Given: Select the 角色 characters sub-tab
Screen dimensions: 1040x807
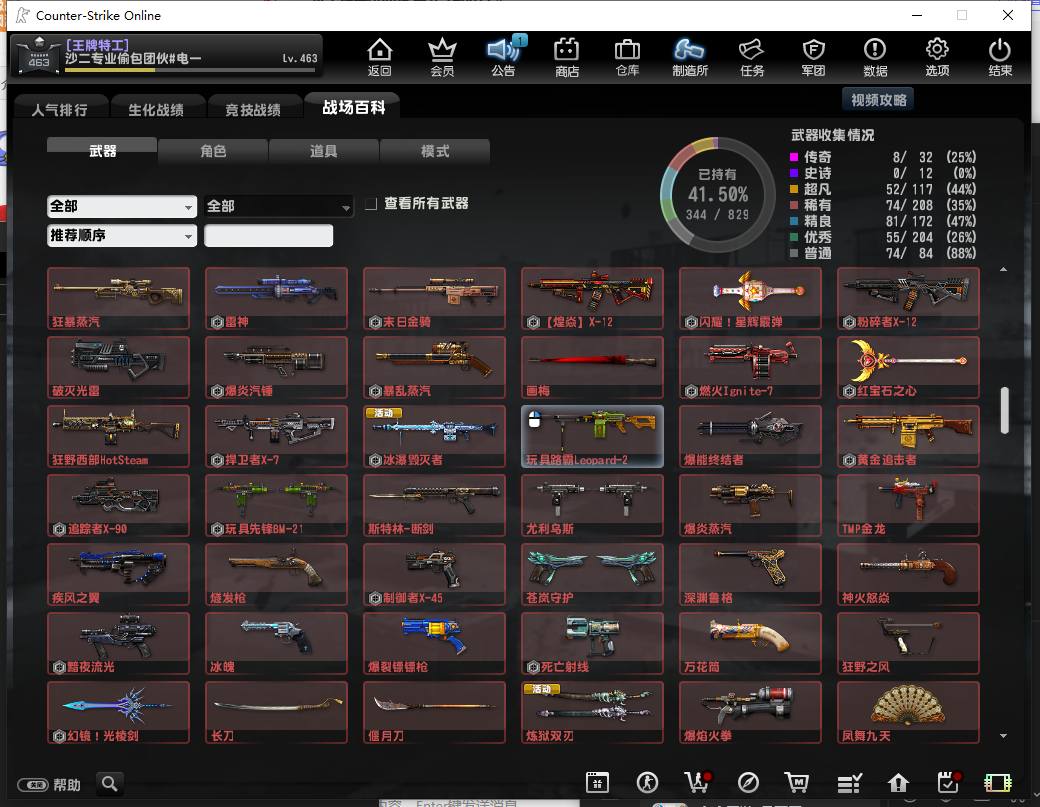Looking at the screenshot, I should [x=214, y=151].
